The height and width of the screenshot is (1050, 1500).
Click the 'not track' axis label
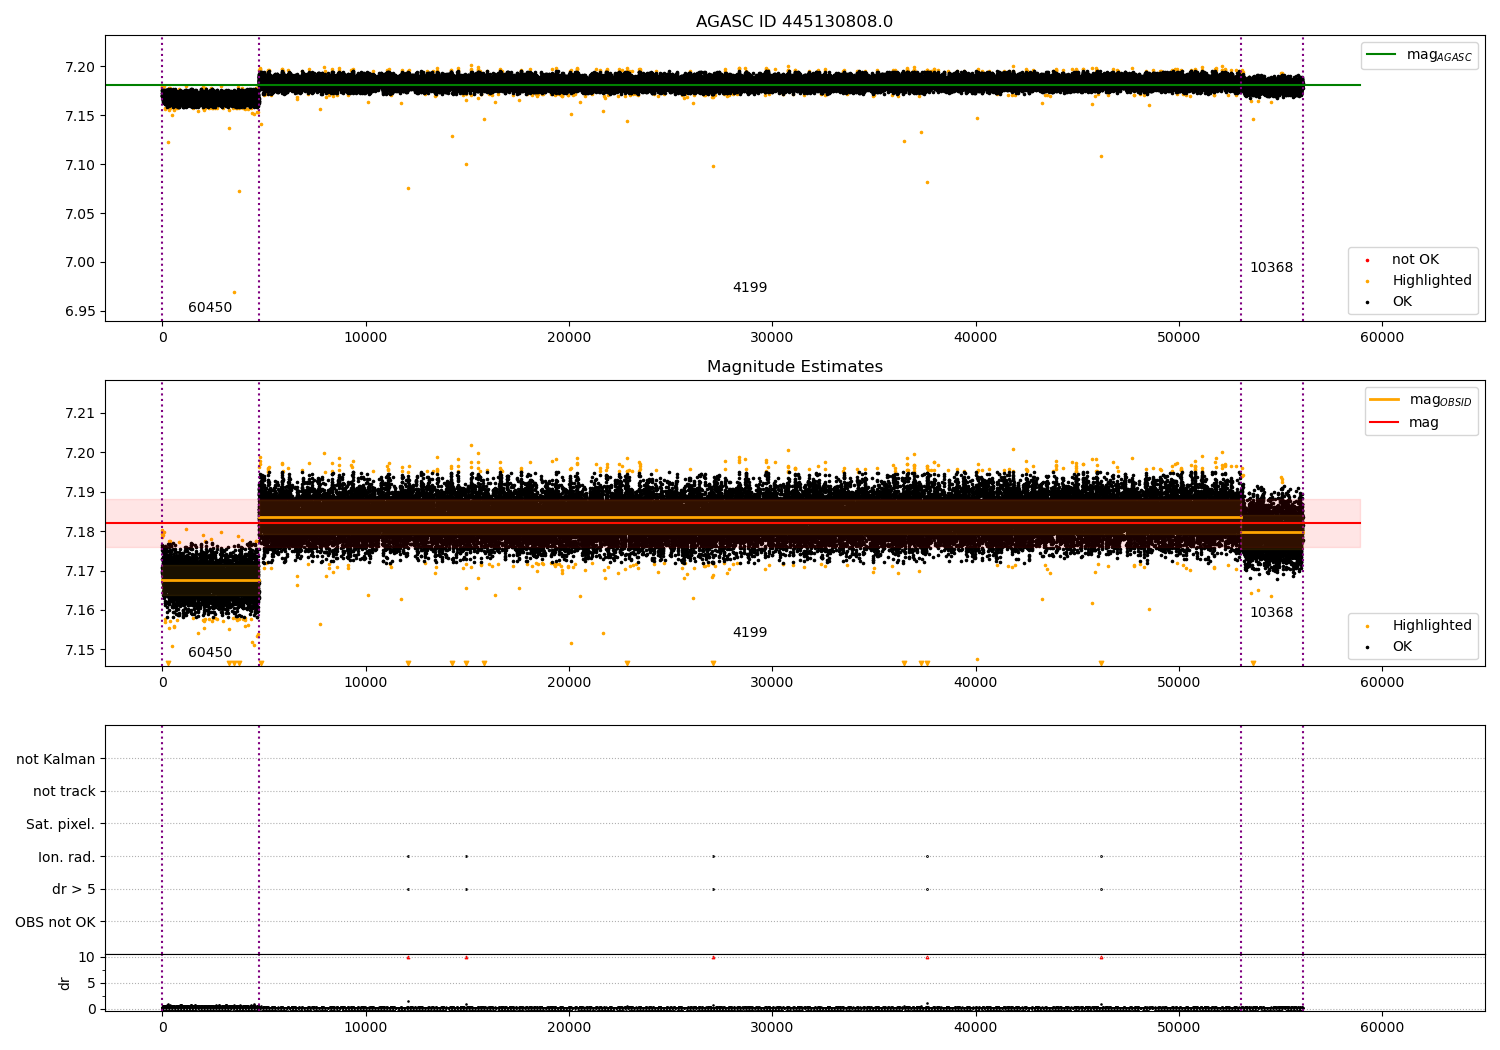pos(64,792)
